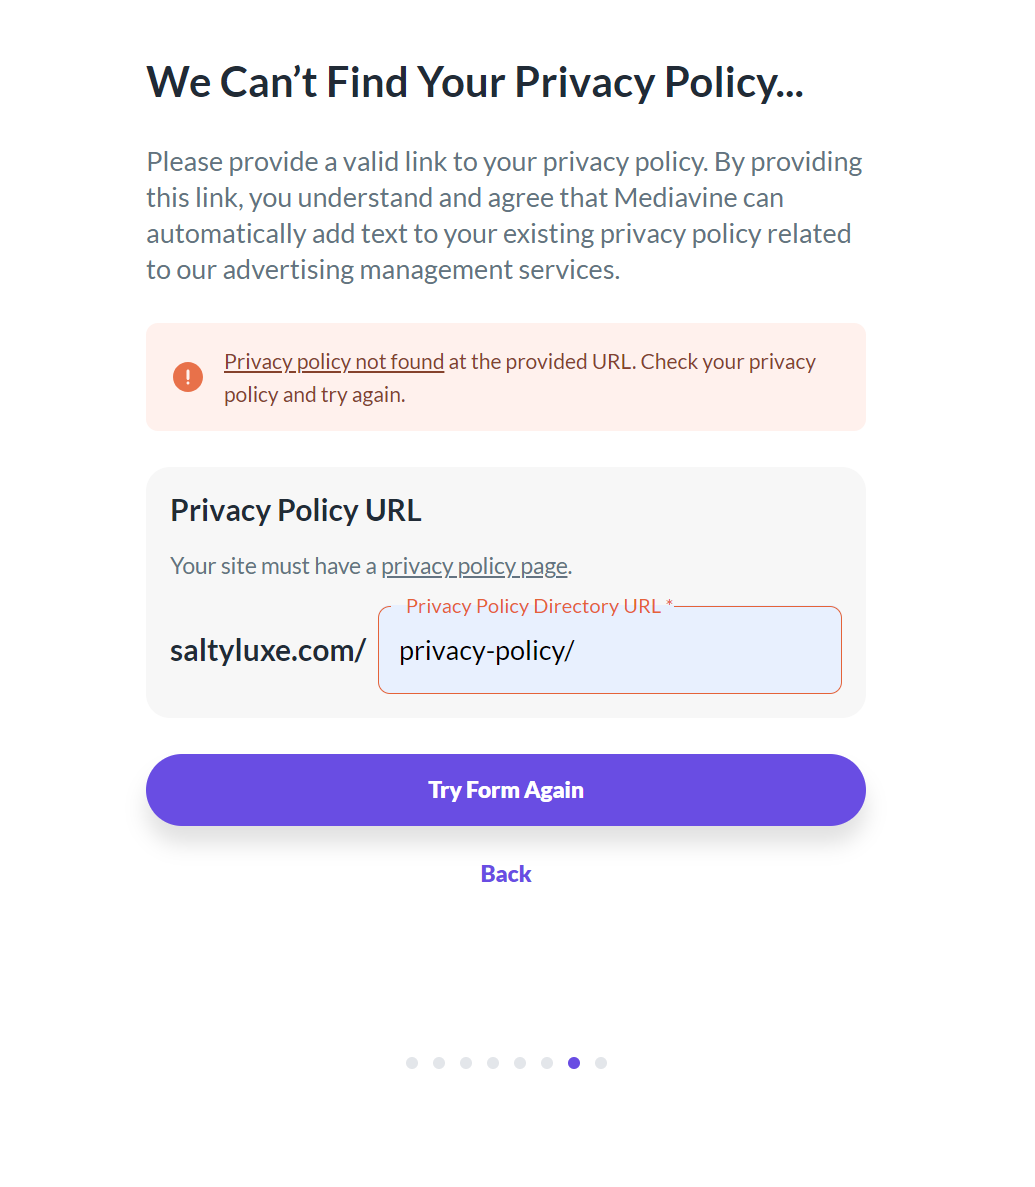Select the sixth step indicator dot
This screenshot has height=1187, width=1035.
pos(547,1063)
